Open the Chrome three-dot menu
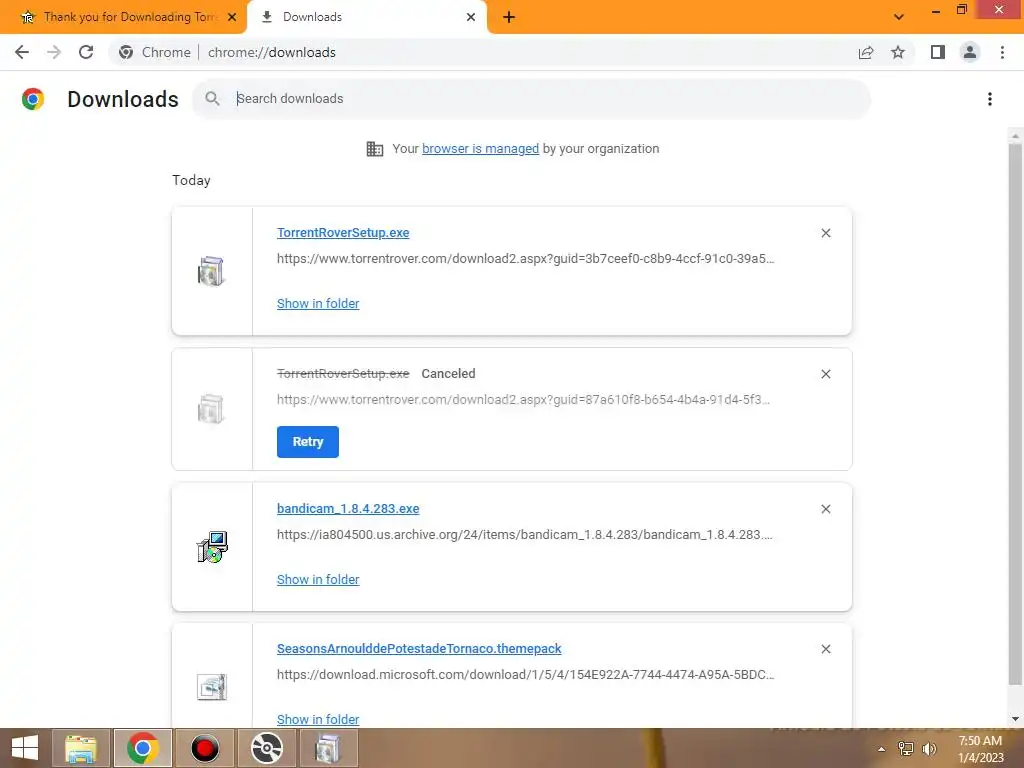The height and width of the screenshot is (768, 1024). [1002, 52]
